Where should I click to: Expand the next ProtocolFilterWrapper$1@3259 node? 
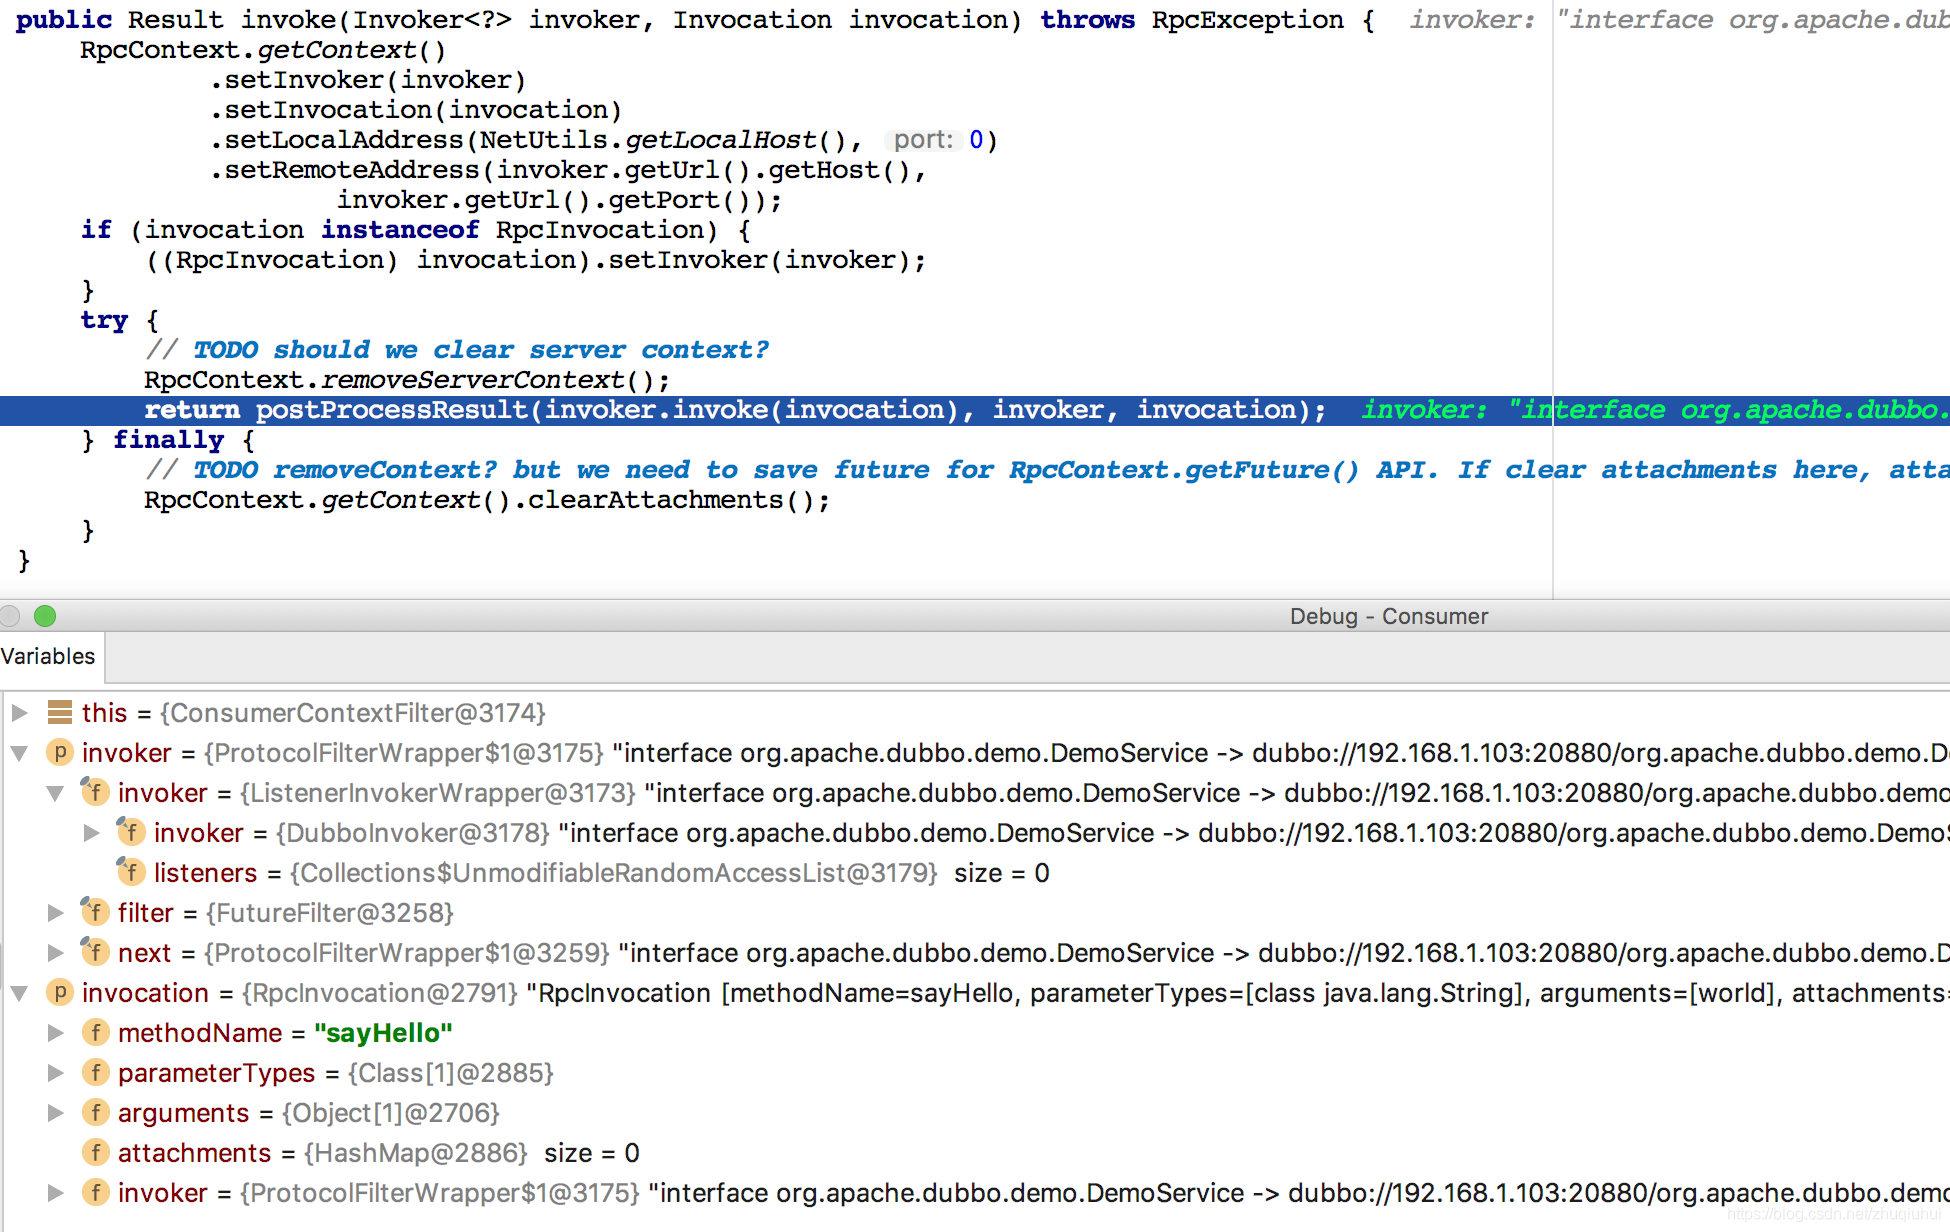click(55, 953)
